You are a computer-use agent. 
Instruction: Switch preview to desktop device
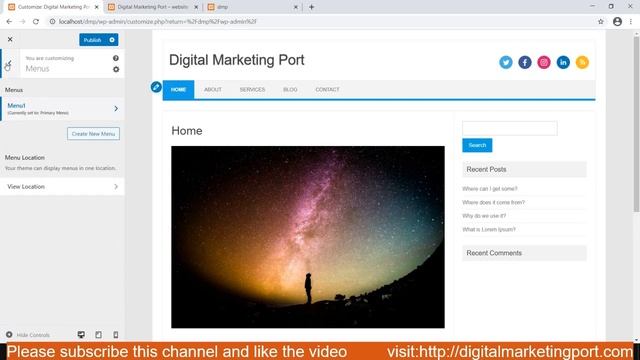pyautogui.click(x=81, y=335)
